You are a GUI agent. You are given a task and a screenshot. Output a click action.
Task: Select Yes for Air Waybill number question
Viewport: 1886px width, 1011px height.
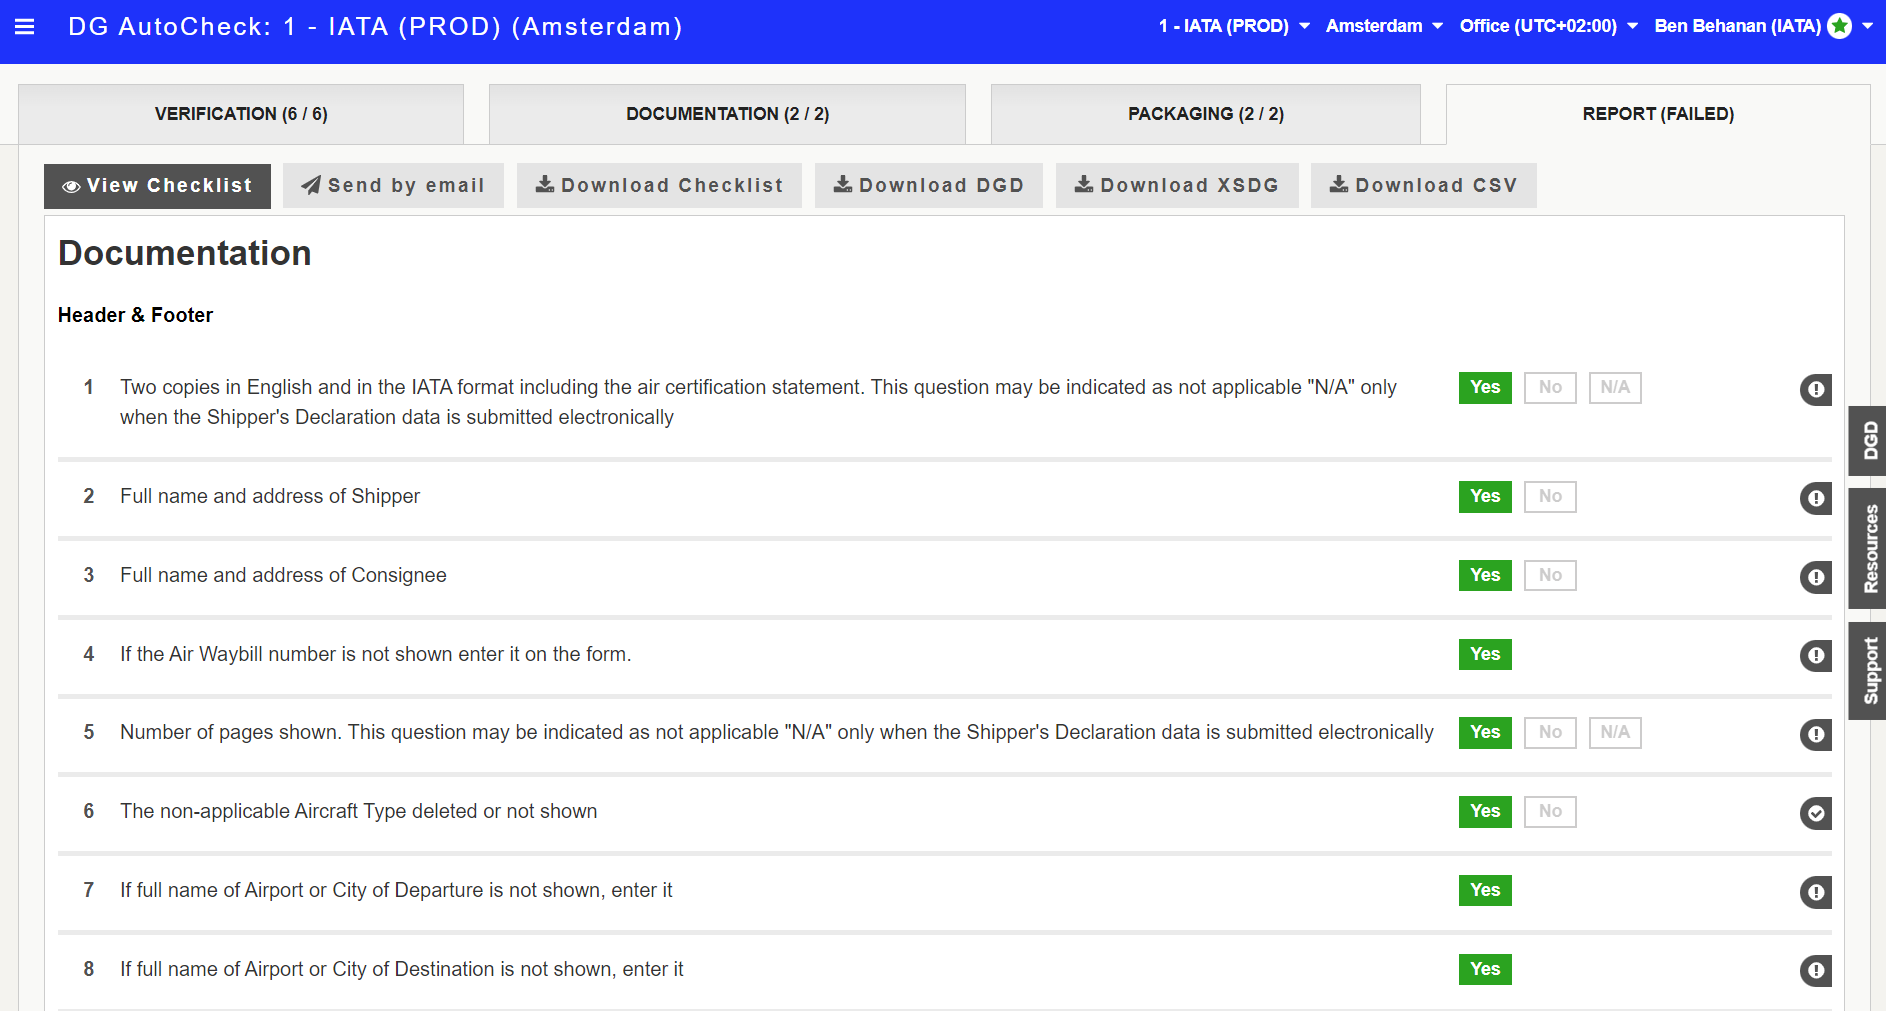pos(1485,655)
